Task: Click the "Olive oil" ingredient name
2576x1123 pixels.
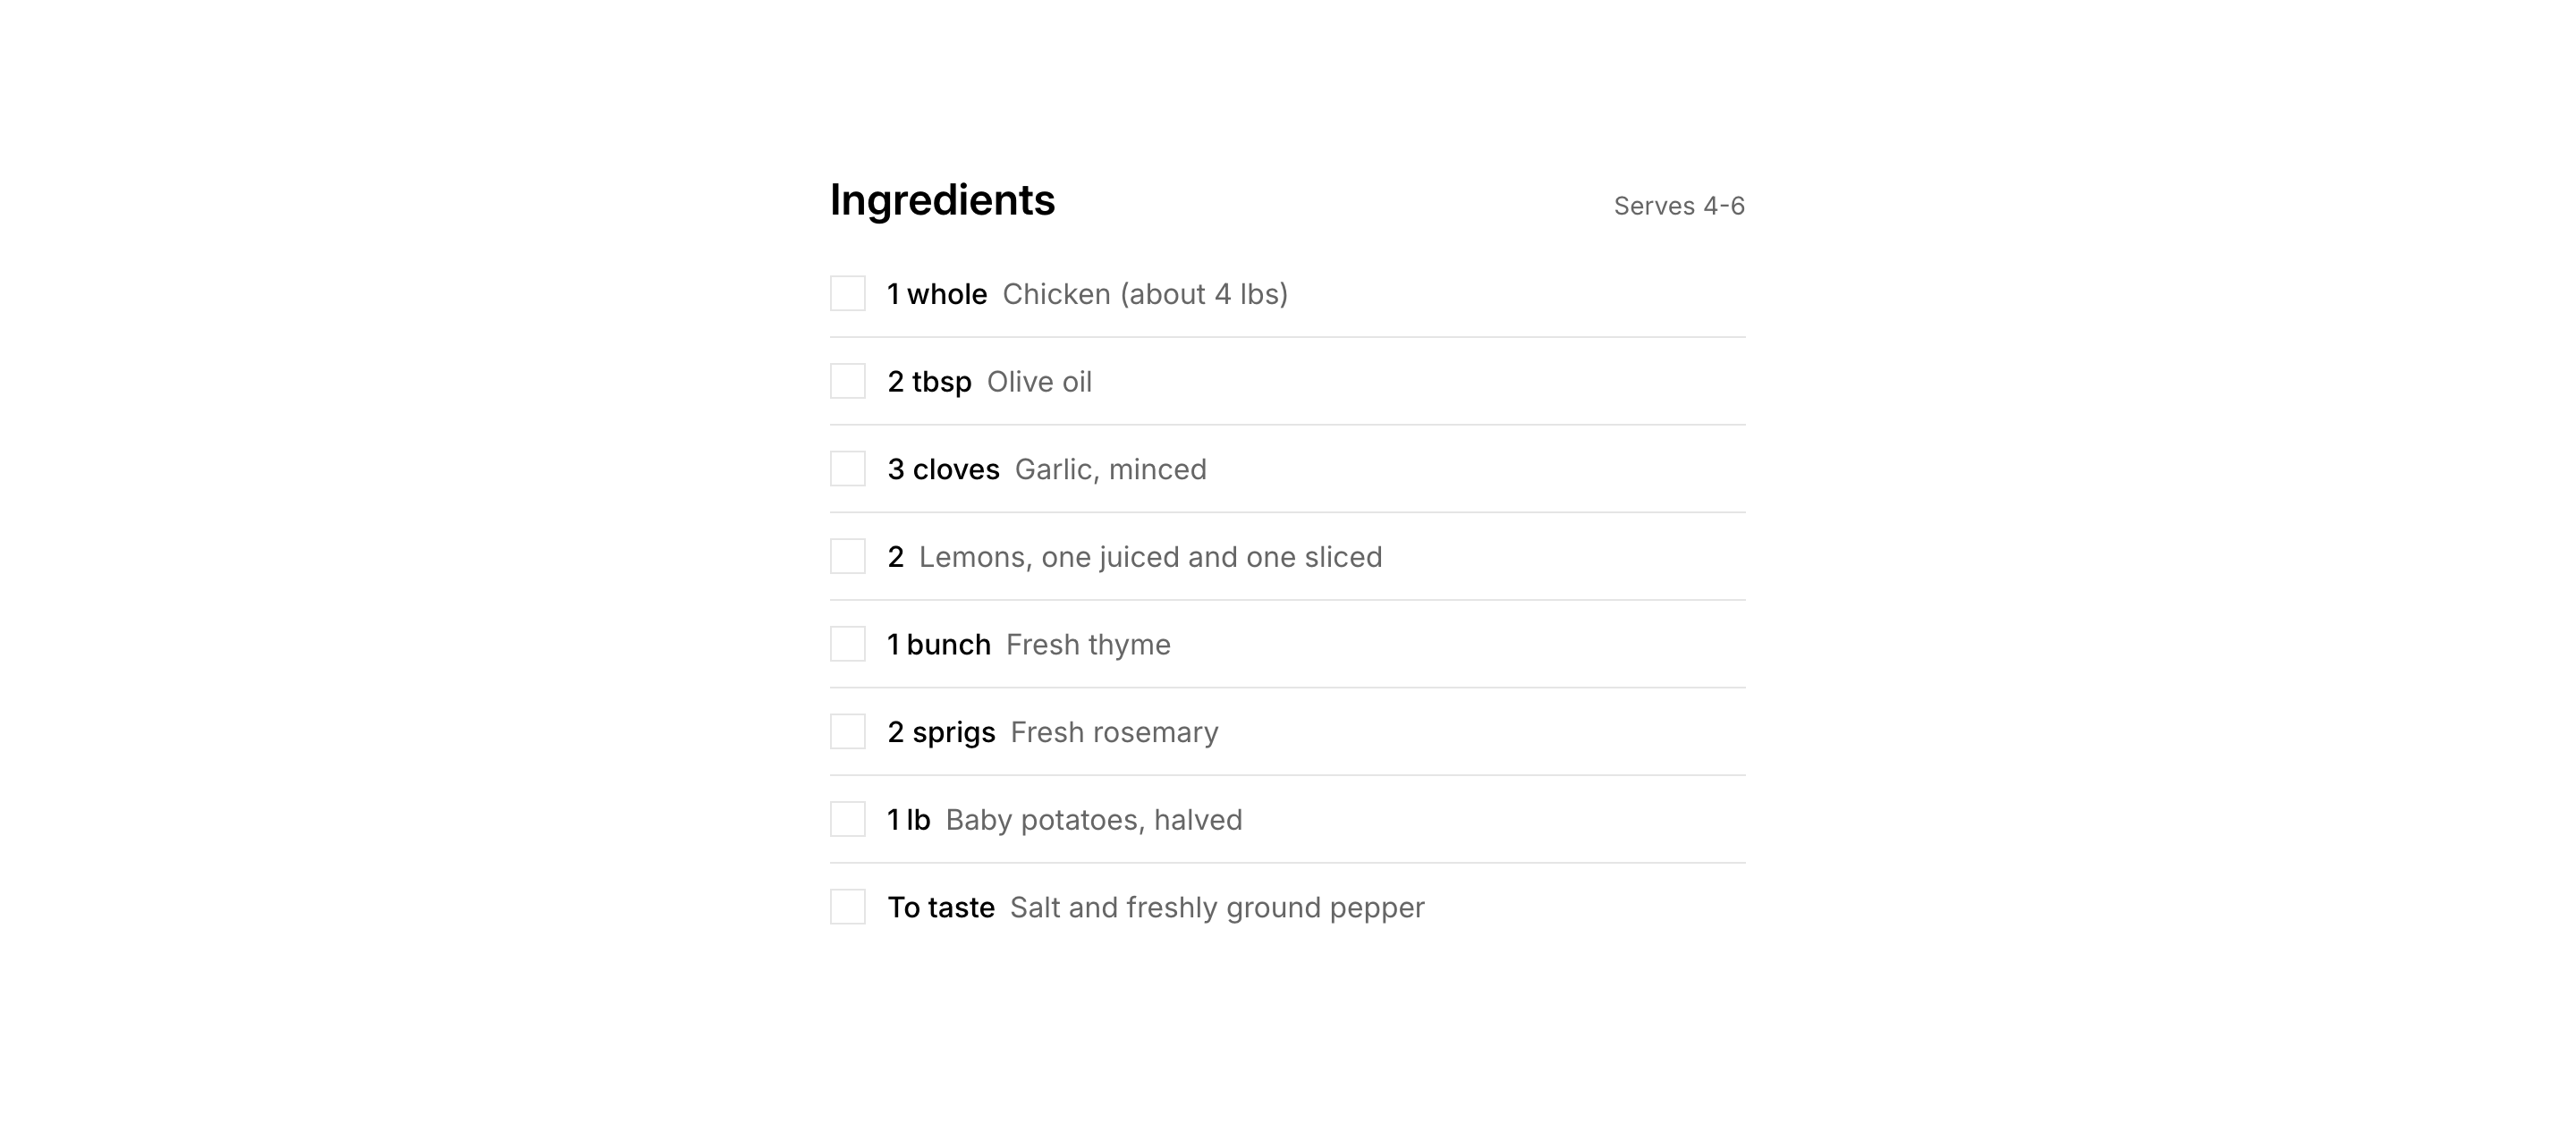Action: [x=1039, y=382]
